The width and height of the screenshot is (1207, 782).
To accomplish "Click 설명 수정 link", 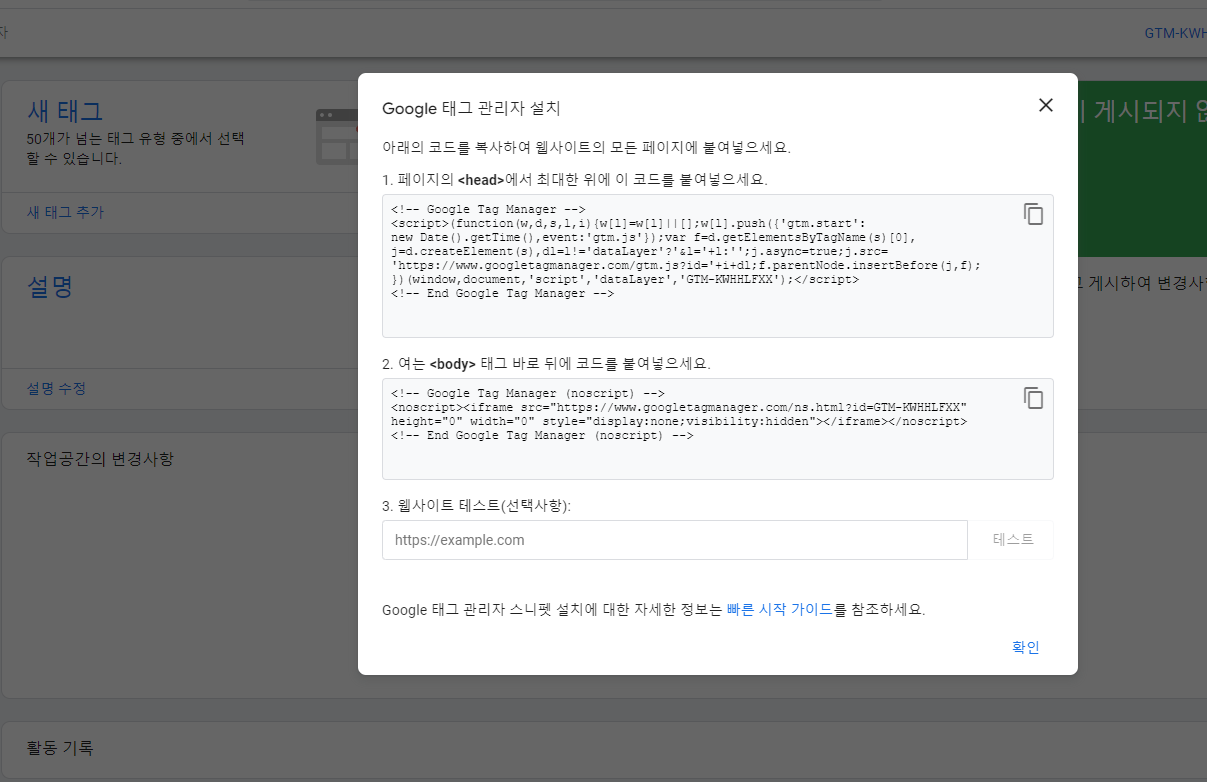I will (56, 388).
